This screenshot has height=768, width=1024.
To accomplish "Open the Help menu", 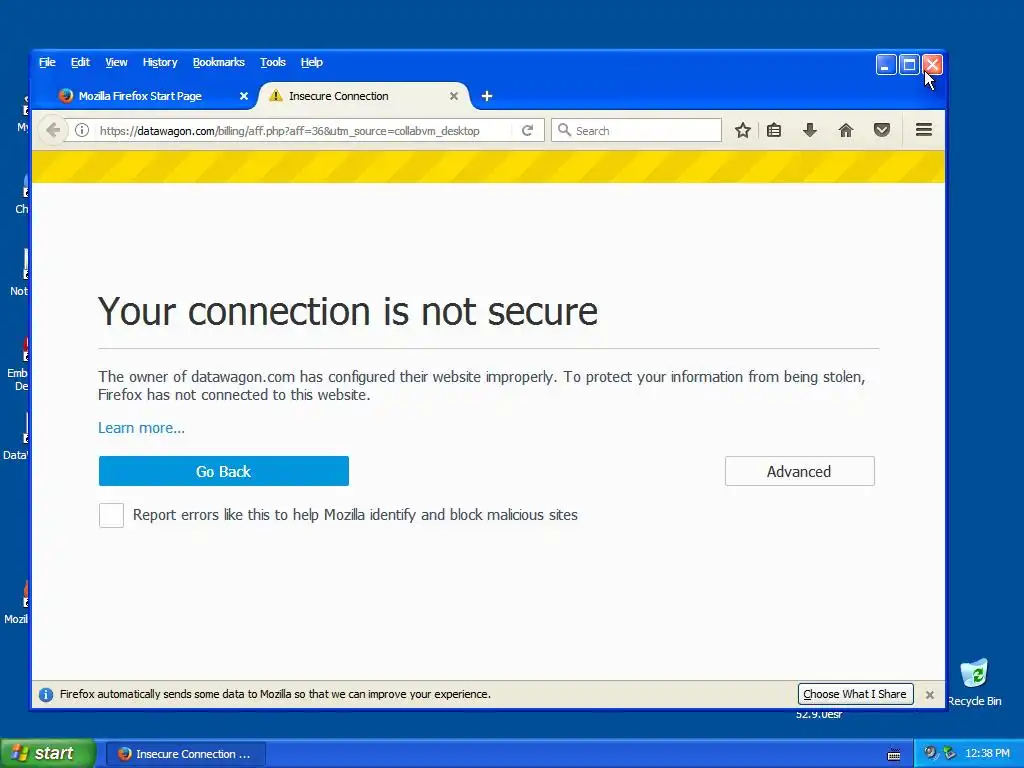I will click(x=312, y=62).
